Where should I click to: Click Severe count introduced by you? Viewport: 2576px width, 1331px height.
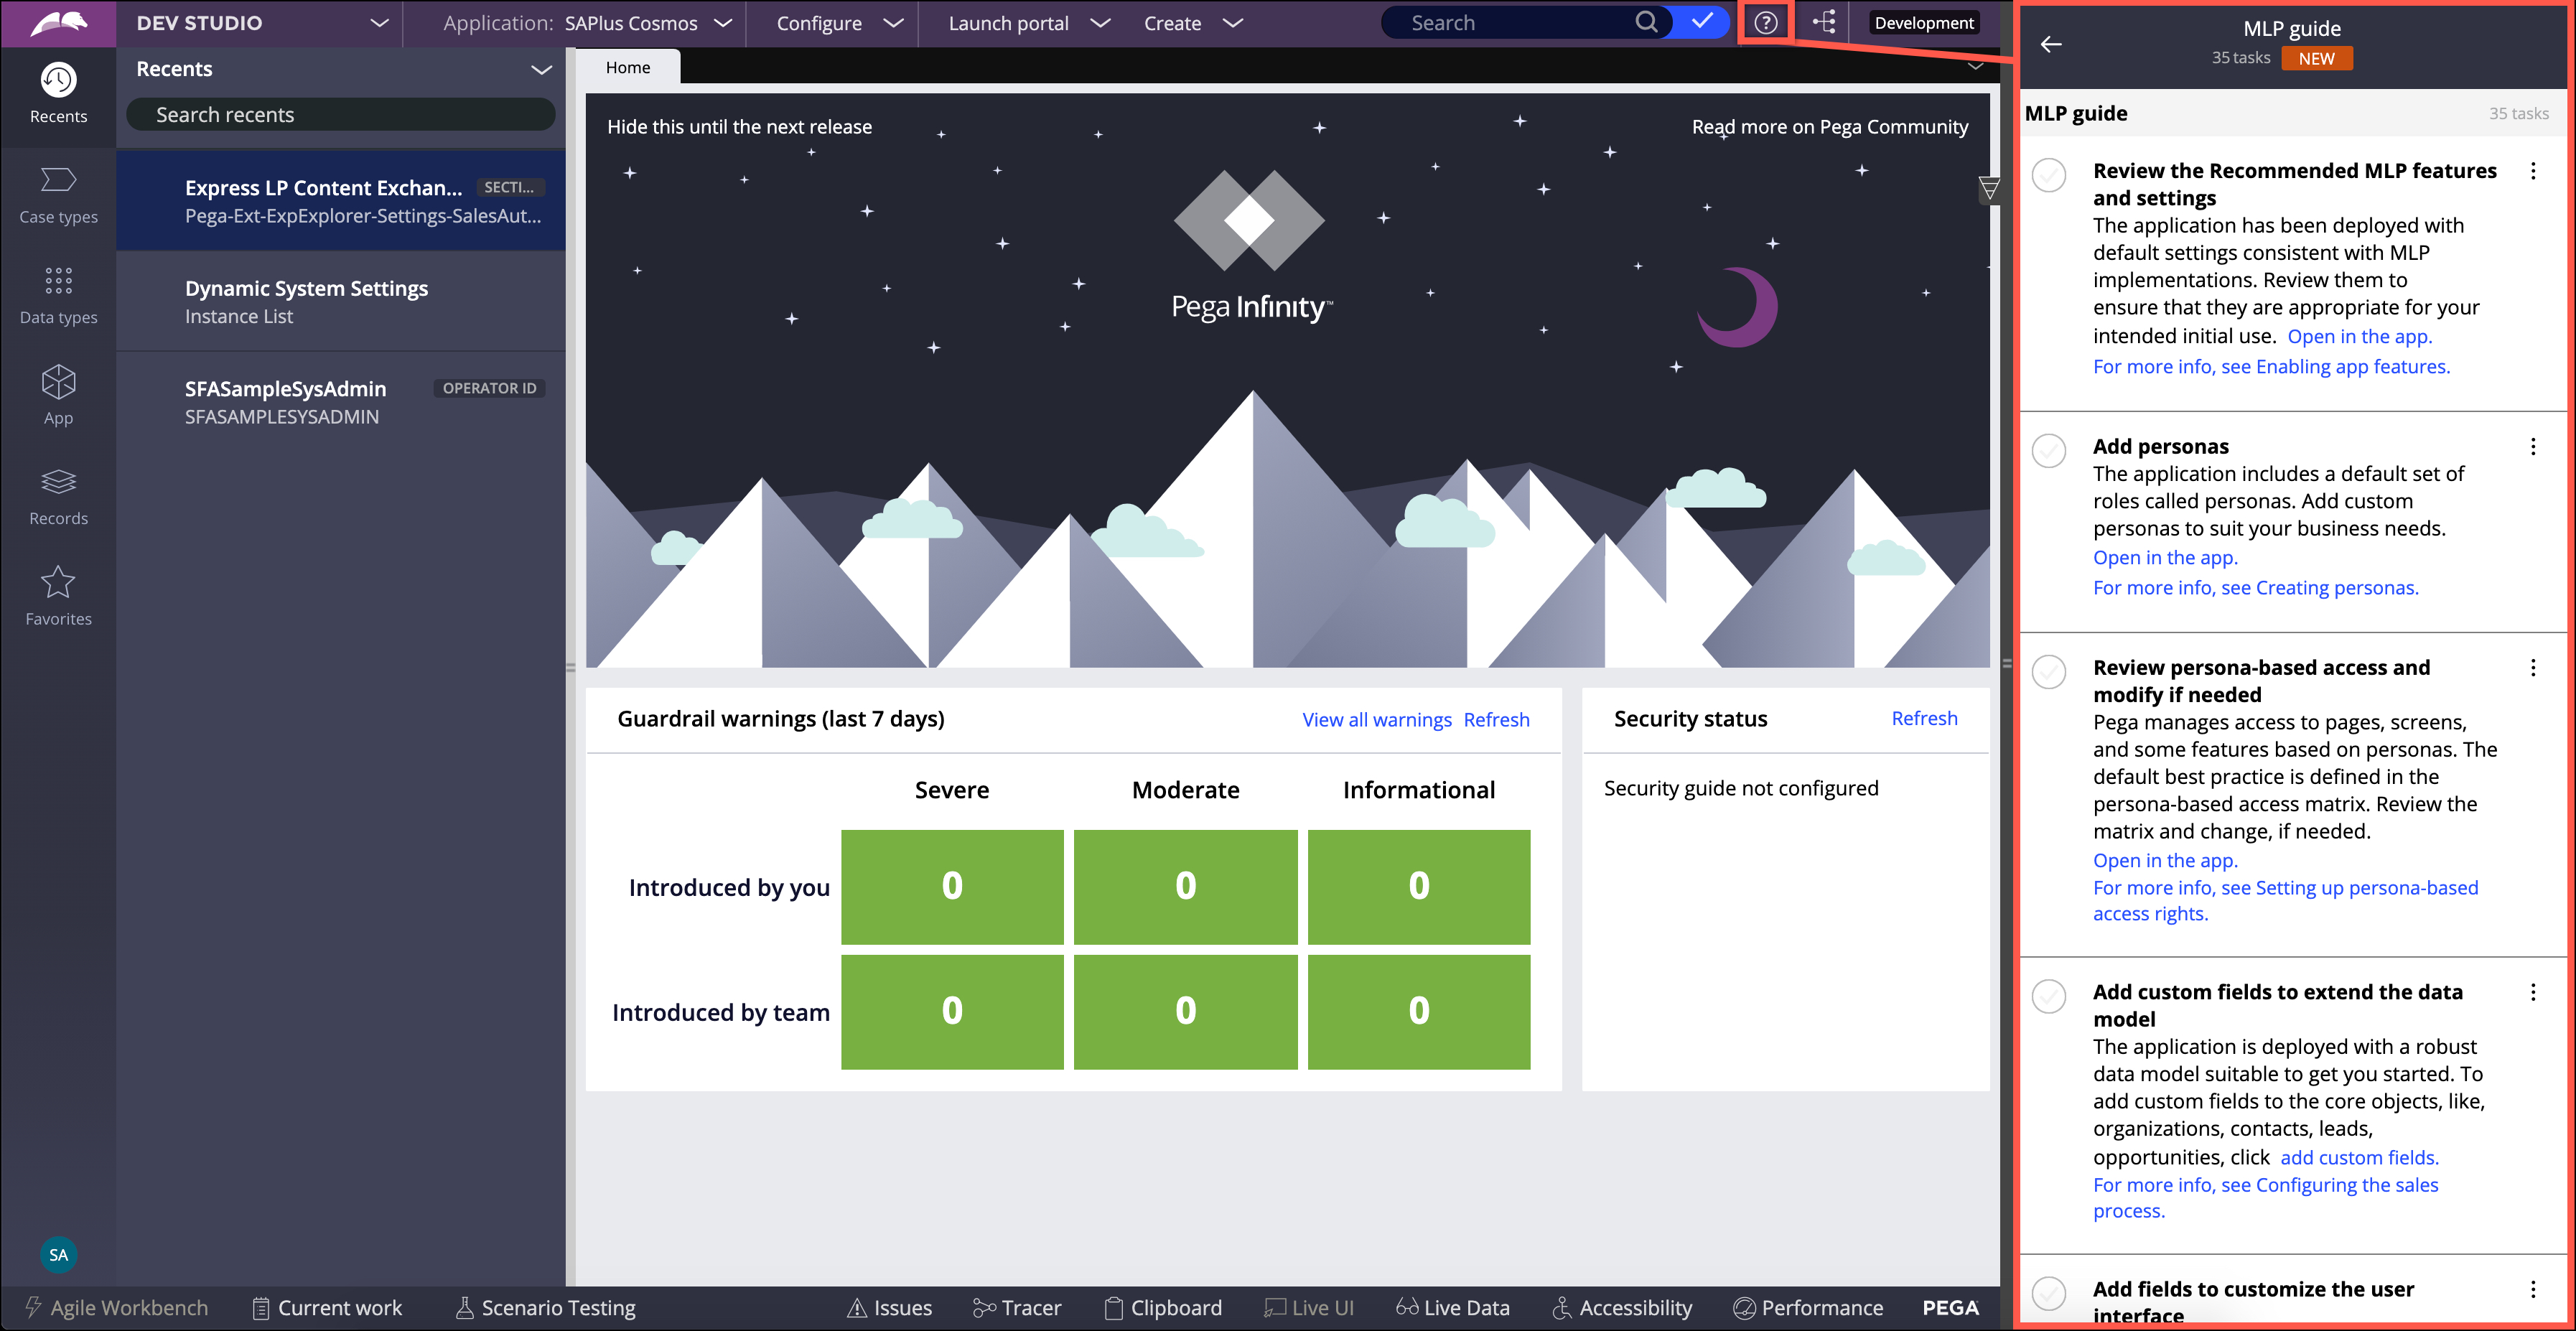pyautogui.click(x=952, y=886)
